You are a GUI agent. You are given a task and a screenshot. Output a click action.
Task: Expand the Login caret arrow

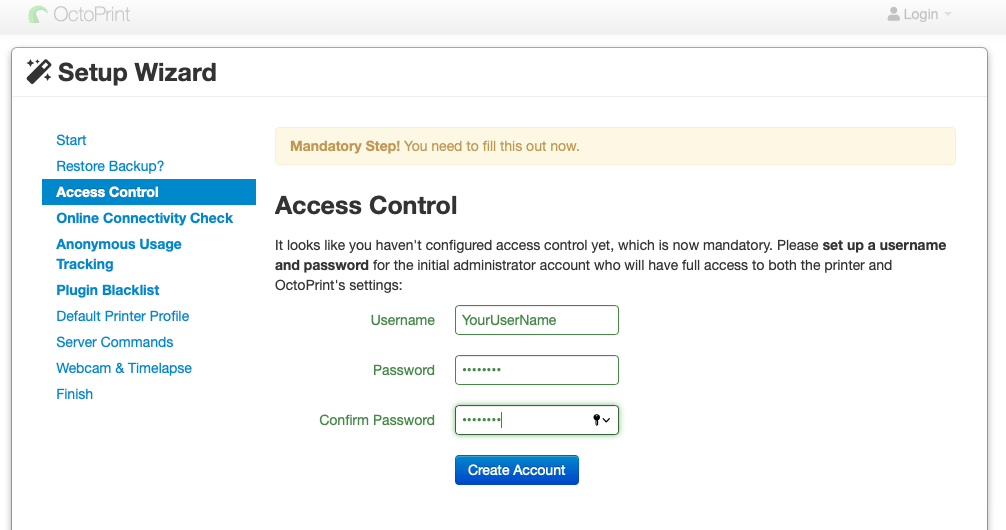(x=948, y=15)
